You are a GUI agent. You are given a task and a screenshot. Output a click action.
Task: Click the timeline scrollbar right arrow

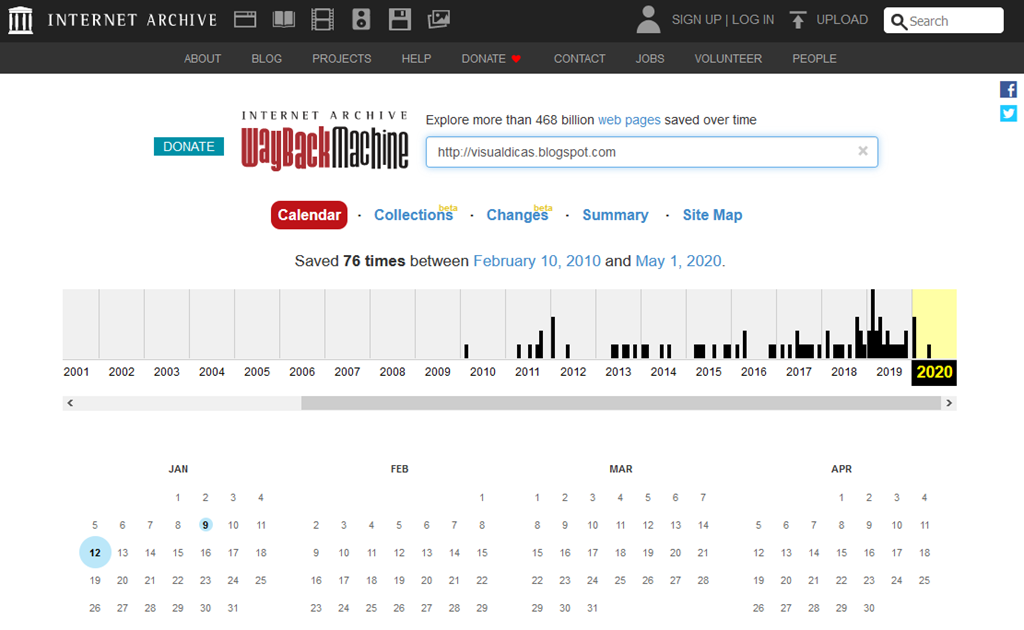point(950,403)
